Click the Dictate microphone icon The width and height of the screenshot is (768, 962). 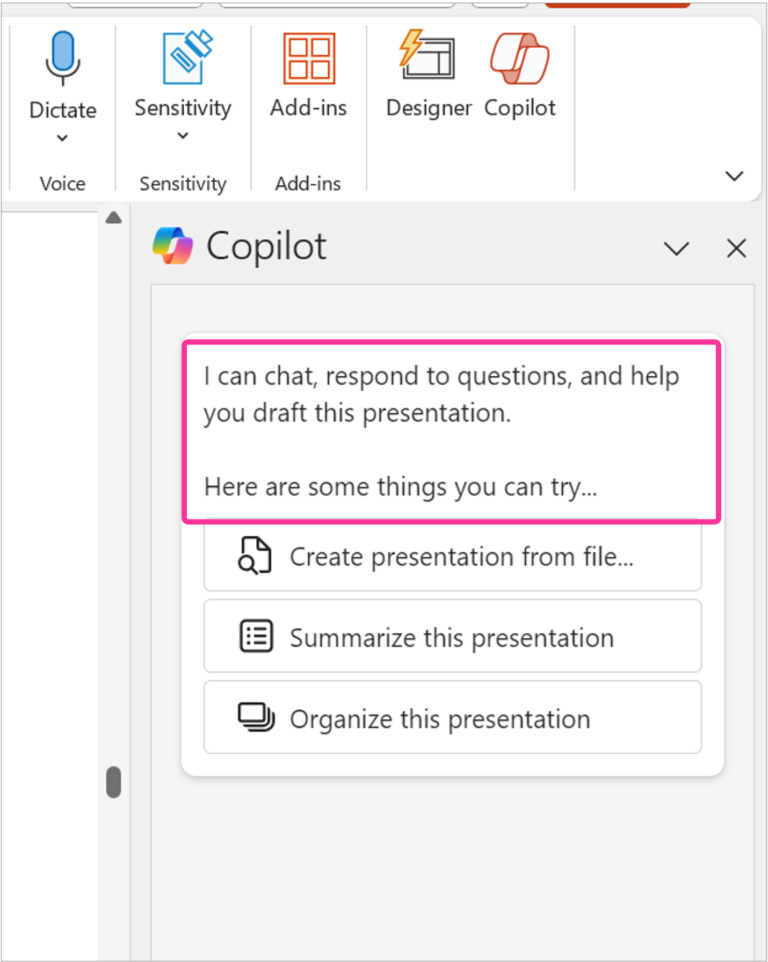(x=62, y=58)
